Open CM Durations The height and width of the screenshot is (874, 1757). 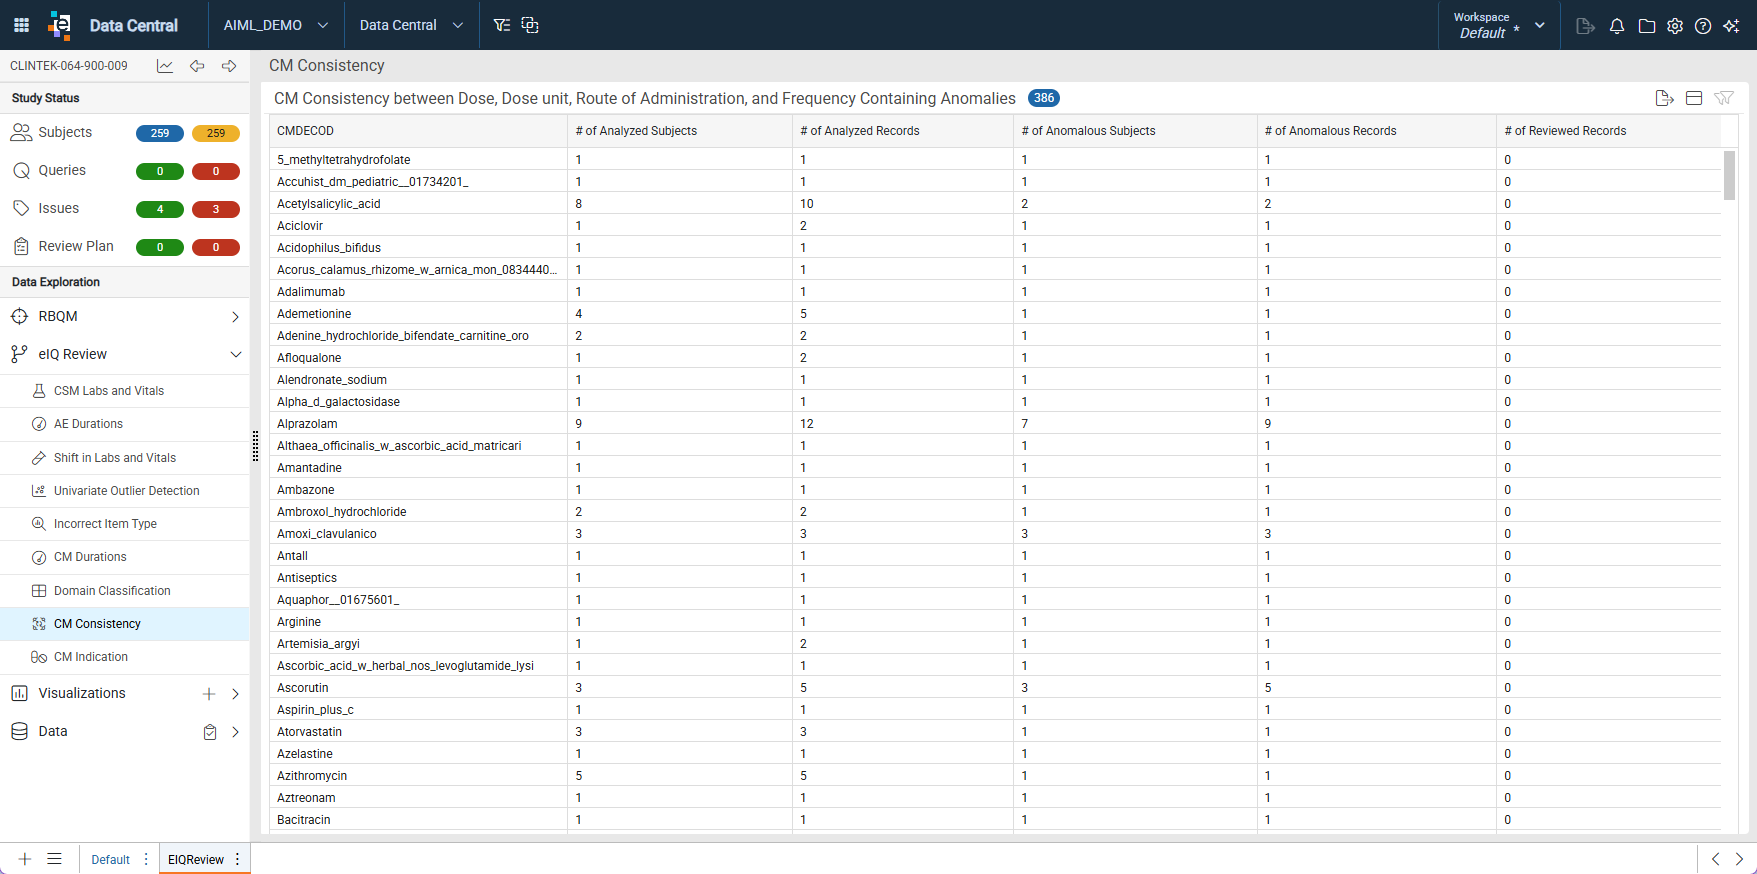coord(124,557)
